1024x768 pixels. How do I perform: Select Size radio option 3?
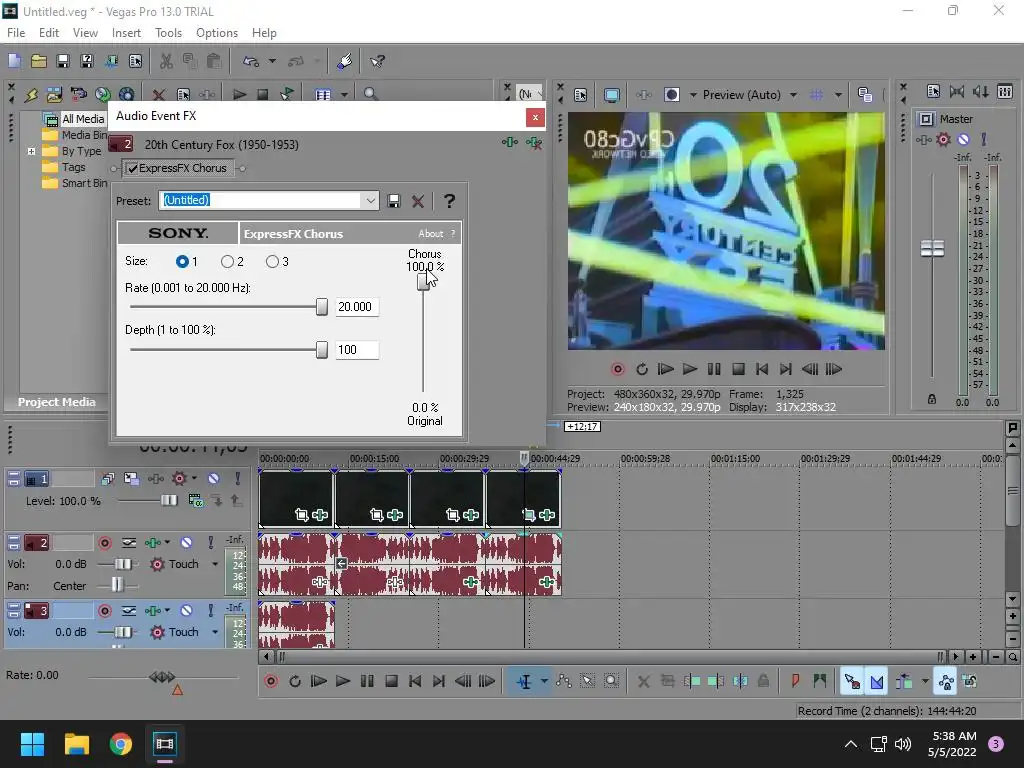272,261
